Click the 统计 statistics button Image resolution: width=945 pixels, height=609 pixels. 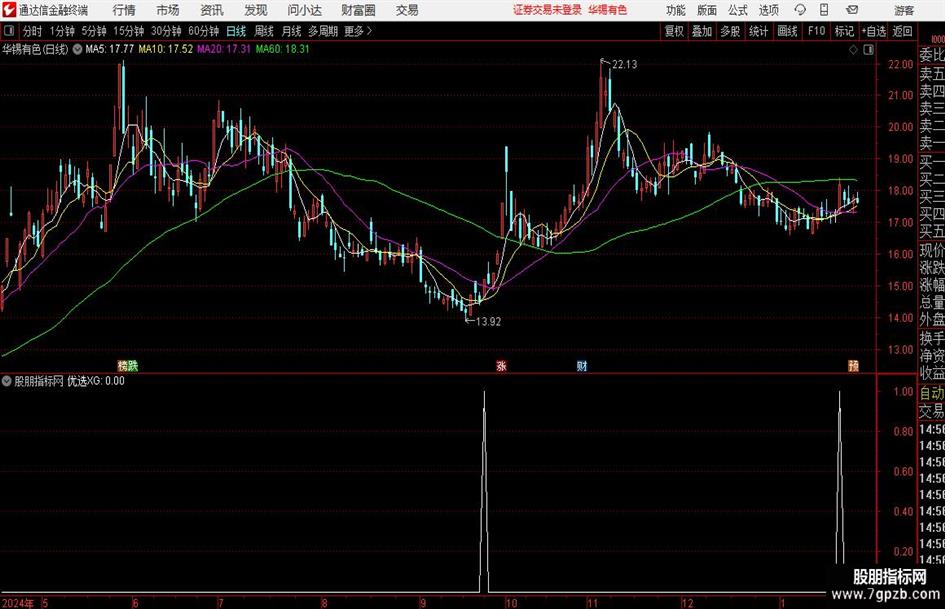click(758, 31)
